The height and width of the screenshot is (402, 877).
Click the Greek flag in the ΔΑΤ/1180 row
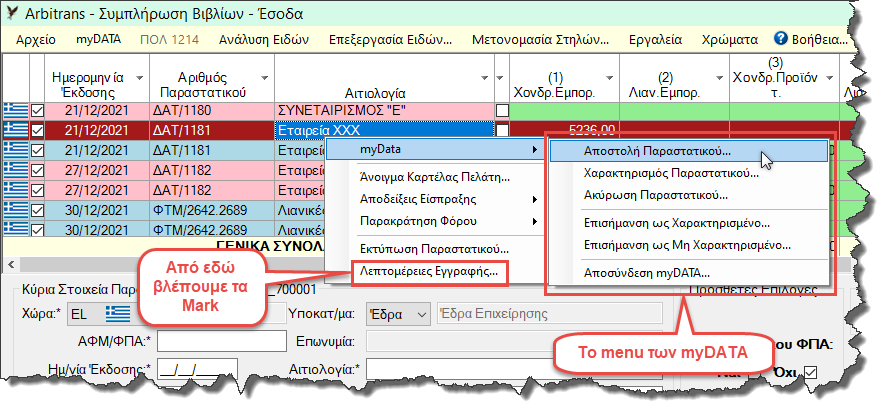[15, 111]
